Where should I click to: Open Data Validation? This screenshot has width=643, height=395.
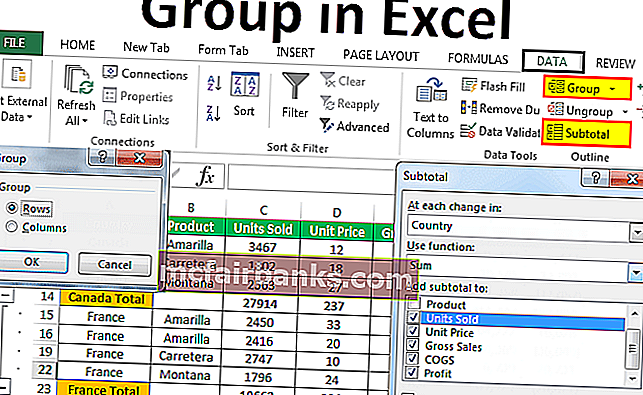pos(500,131)
